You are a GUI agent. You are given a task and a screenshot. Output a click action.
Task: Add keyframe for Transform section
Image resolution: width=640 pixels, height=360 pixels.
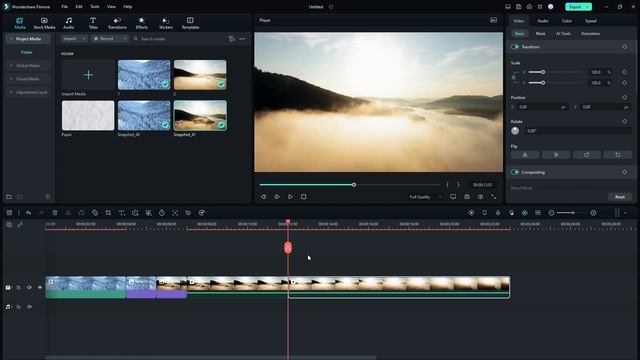[624, 47]
